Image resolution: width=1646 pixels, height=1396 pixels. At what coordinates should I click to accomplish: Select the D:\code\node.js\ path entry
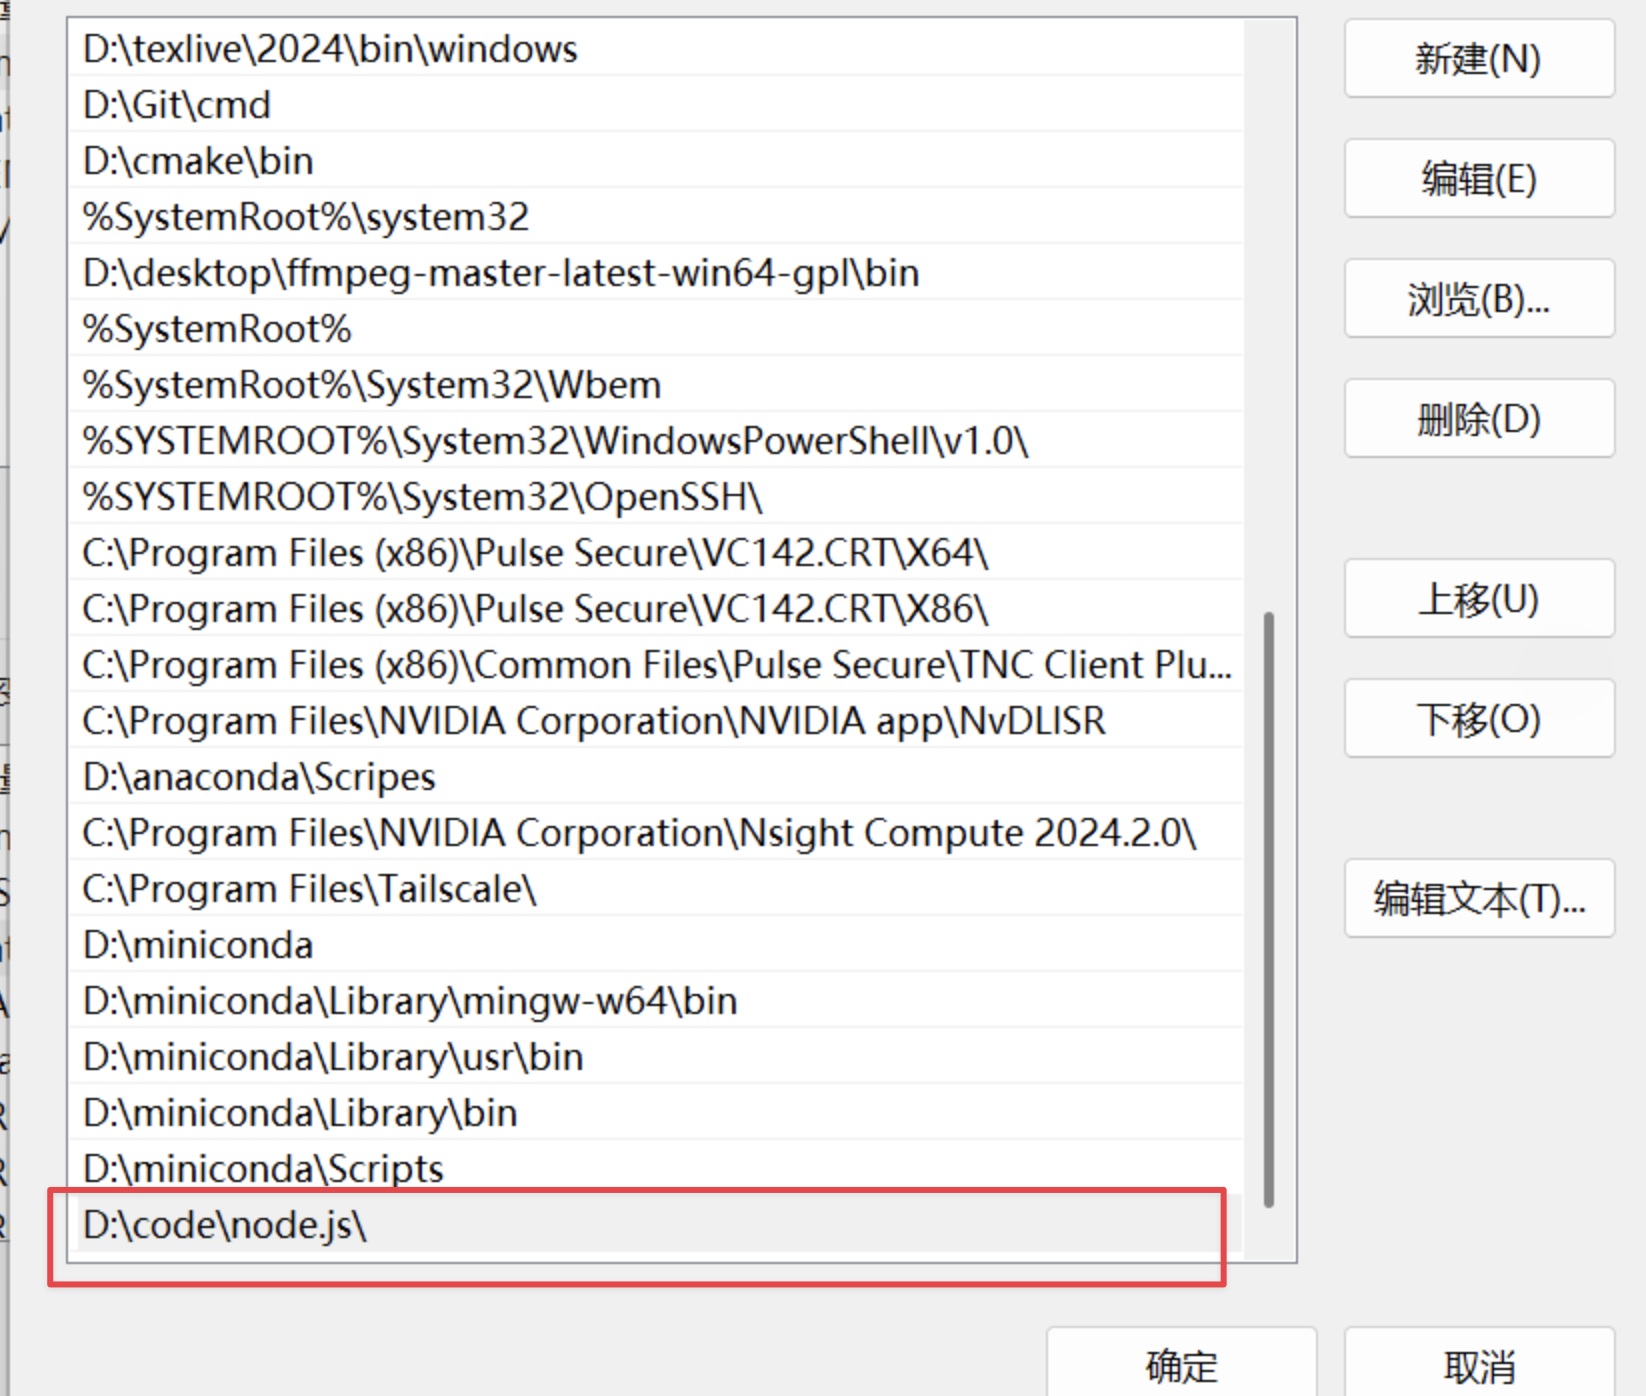225,1225
